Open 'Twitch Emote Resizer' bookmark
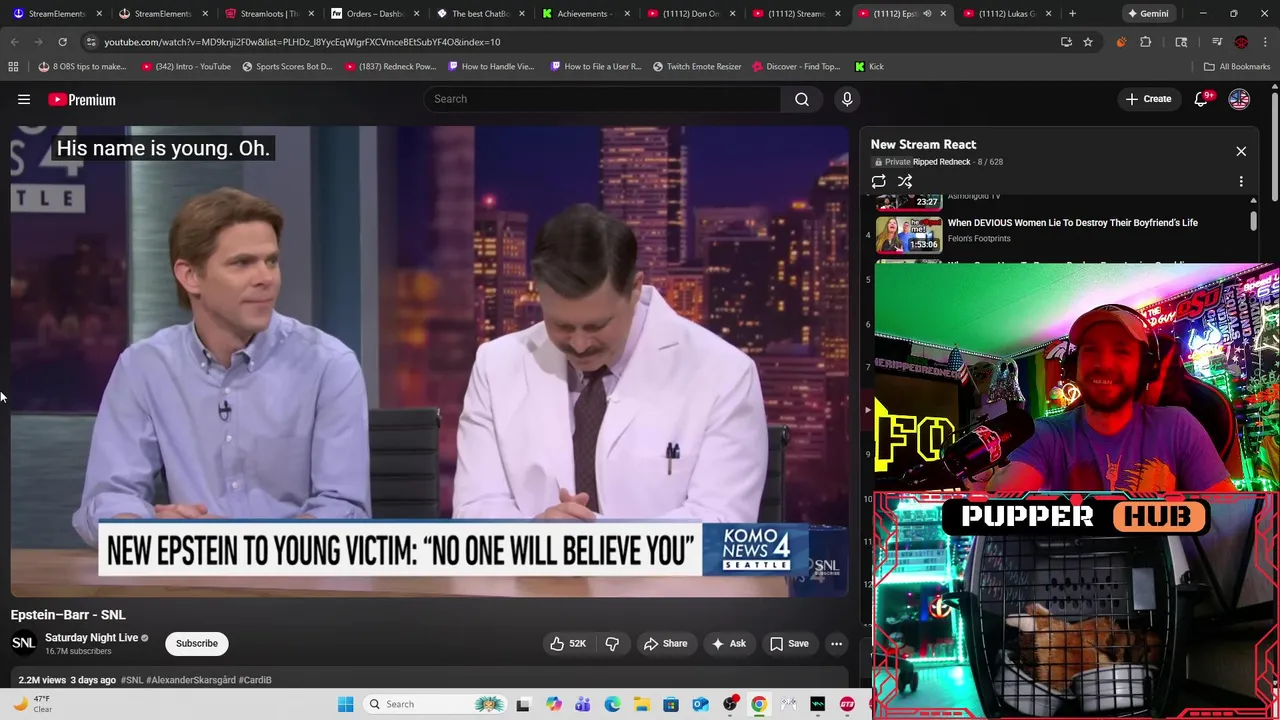 697,67
